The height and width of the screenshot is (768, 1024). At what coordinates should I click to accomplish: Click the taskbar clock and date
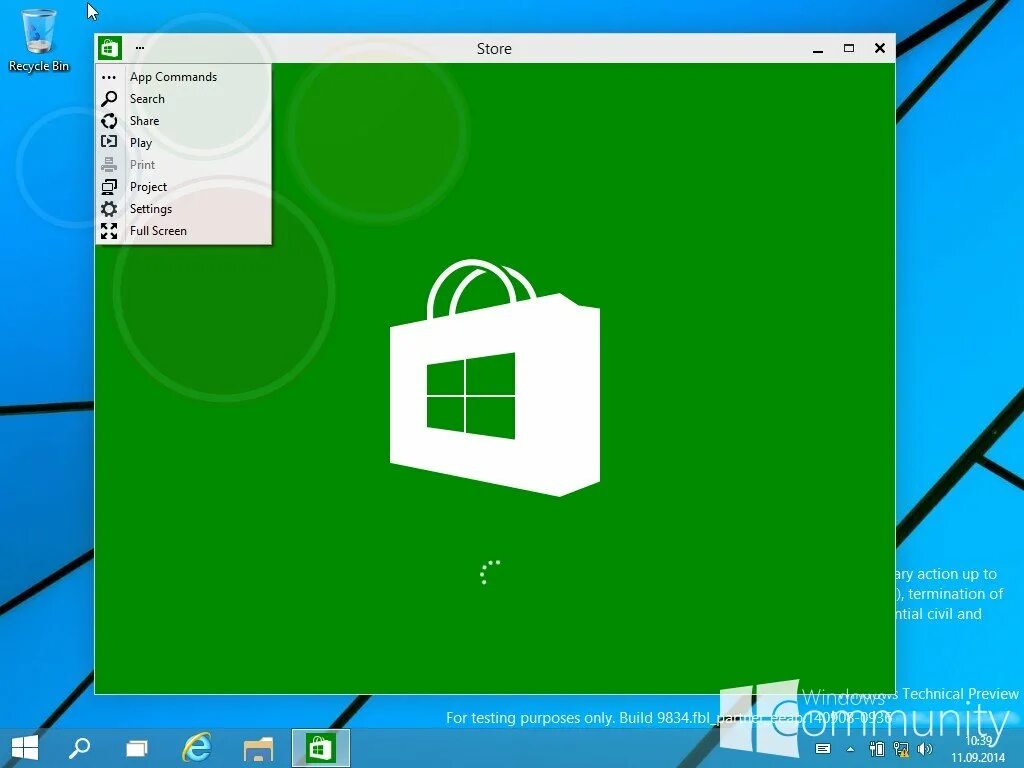coord(978,749)
